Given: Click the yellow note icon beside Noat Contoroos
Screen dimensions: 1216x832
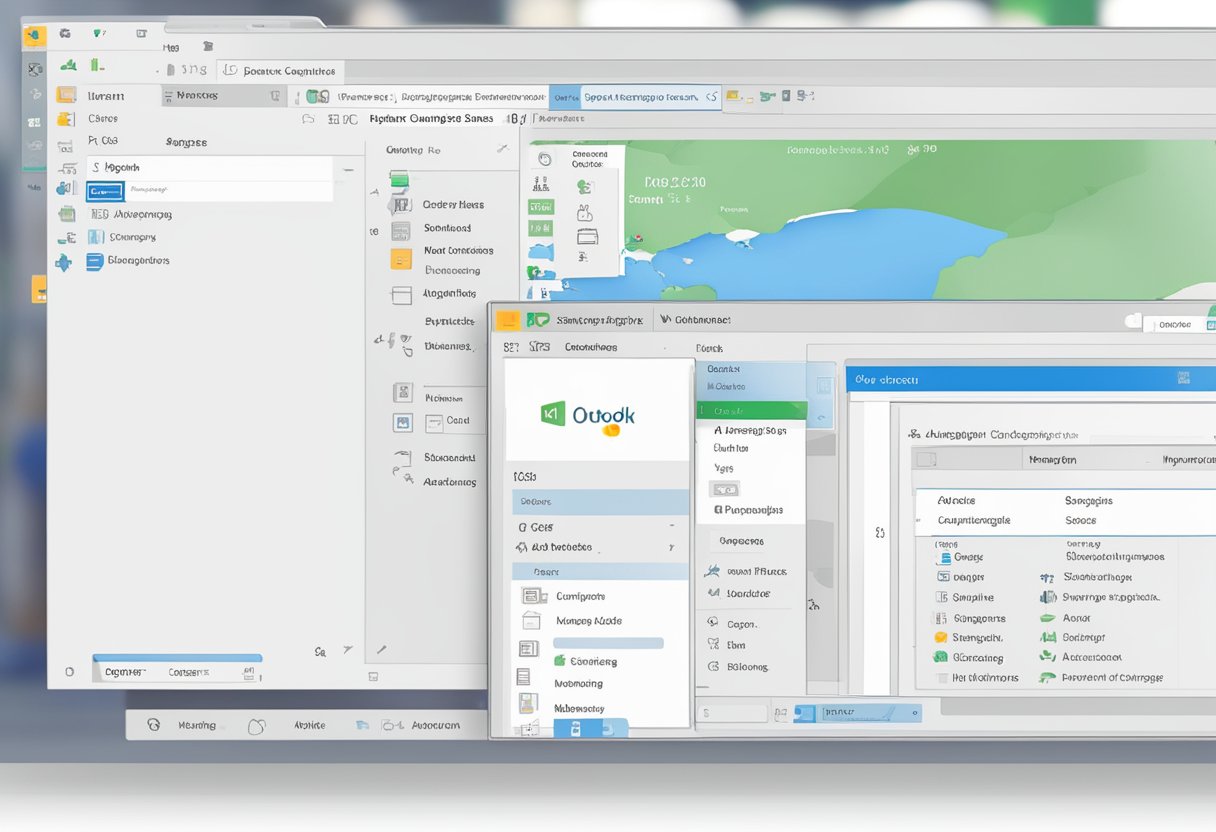Looking at the screenshot, I should 400,259.
